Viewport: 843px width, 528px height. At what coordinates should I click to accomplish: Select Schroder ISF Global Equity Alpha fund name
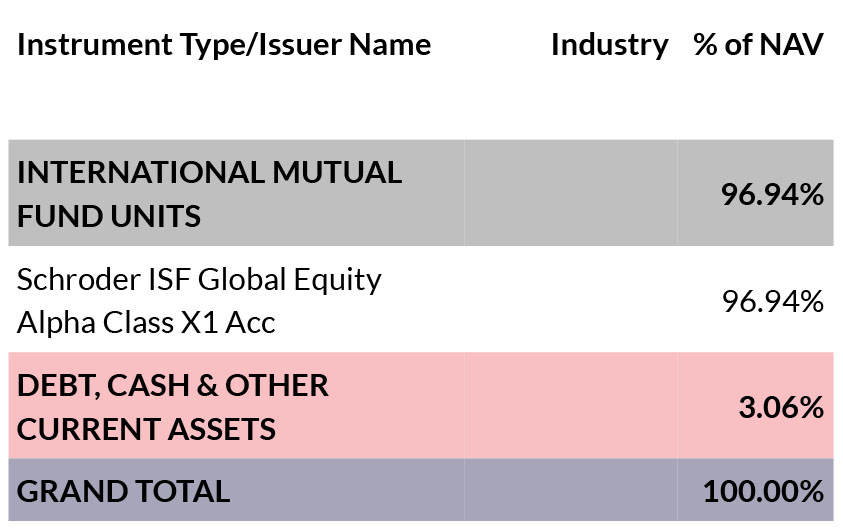pos(199,301)
